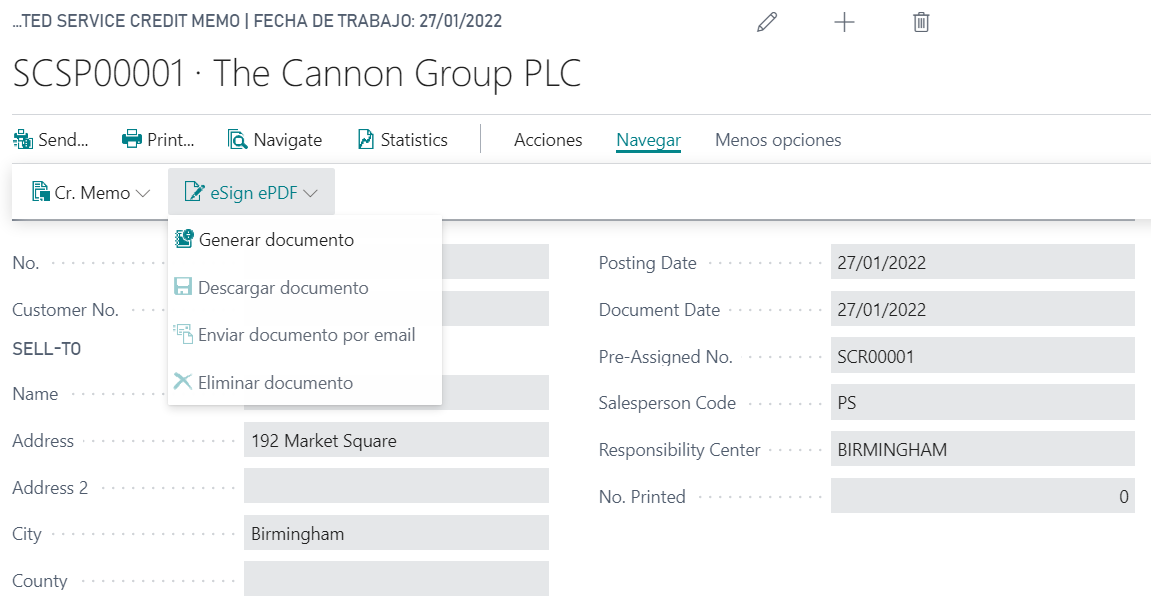Click the Print printer icon

pos(132,140)
